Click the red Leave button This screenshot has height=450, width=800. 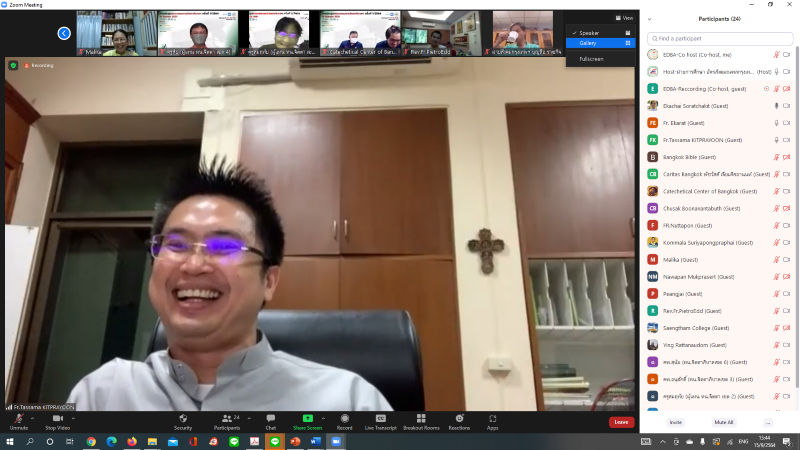coord(621,422)
